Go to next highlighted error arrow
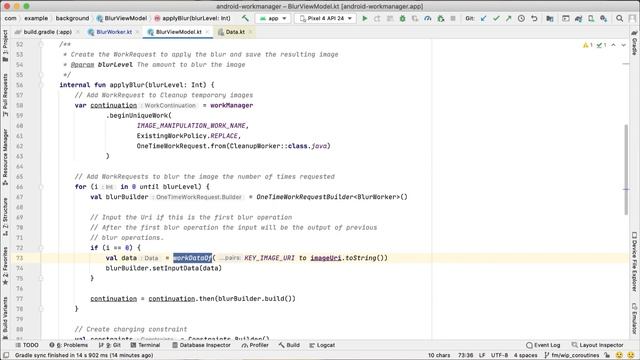The height and width of the screenshot is (360, 640). tap(624, 45)
